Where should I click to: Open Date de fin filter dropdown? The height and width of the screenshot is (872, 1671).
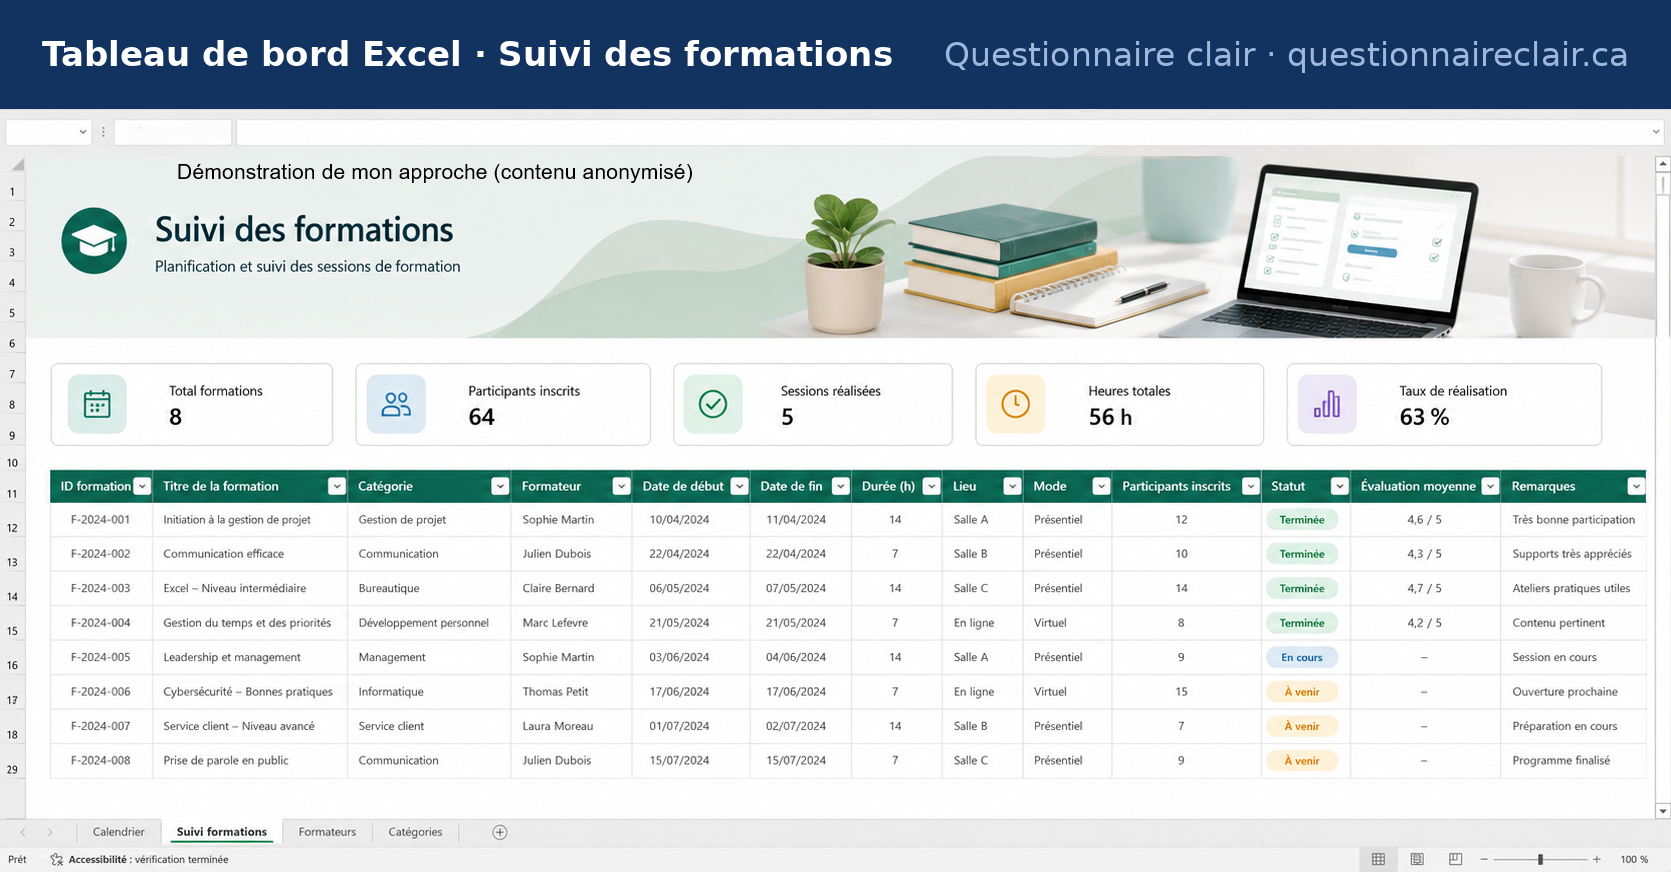[841, 486]
